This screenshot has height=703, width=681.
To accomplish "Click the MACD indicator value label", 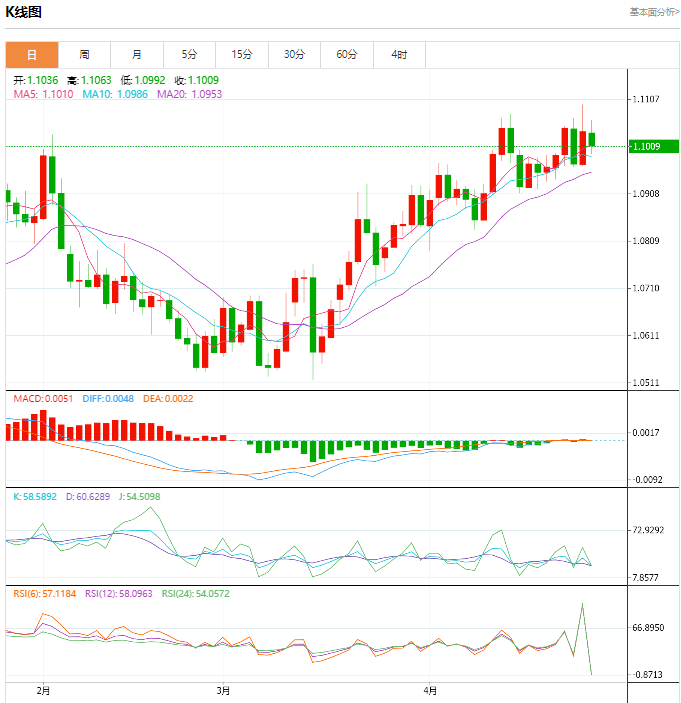I will (43, 399).
